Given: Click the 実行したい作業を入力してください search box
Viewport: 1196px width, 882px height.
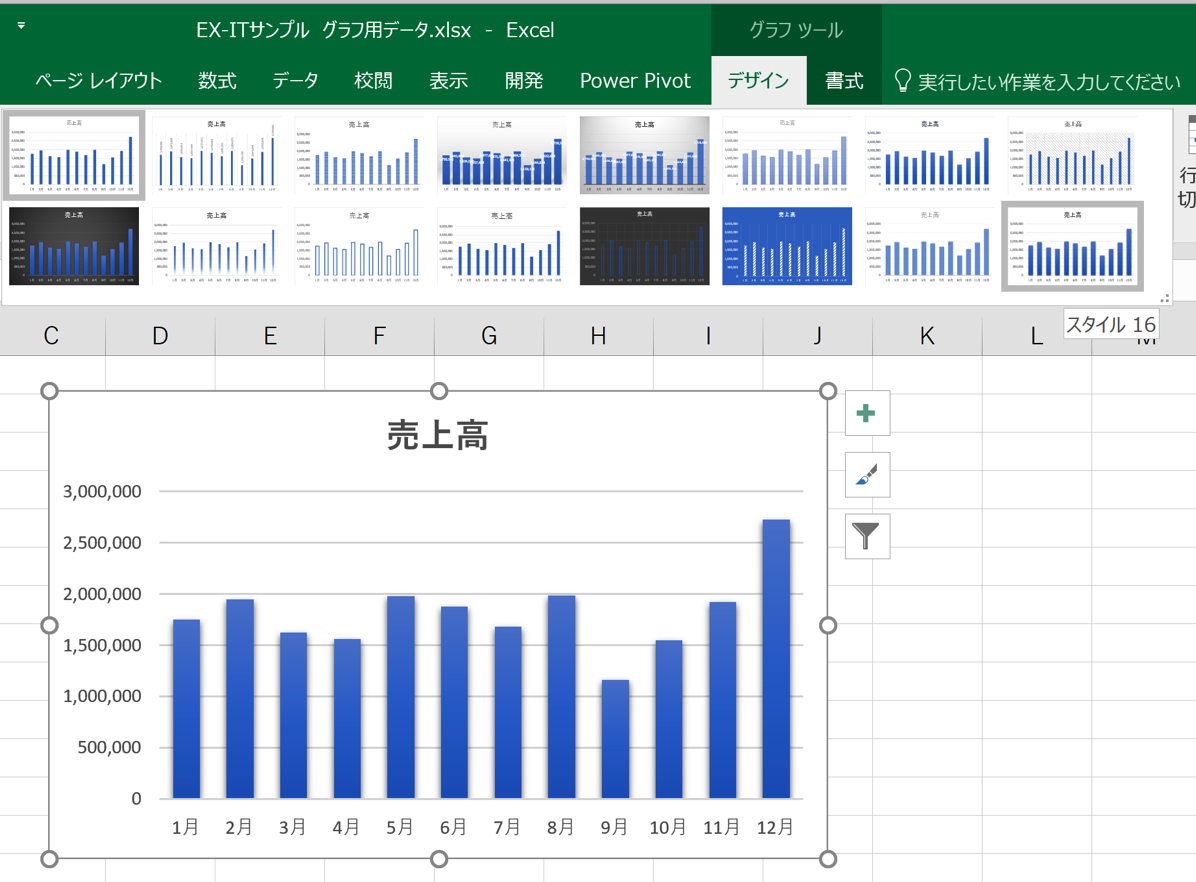Looking at the screenshot, I should pos(1049,82).
